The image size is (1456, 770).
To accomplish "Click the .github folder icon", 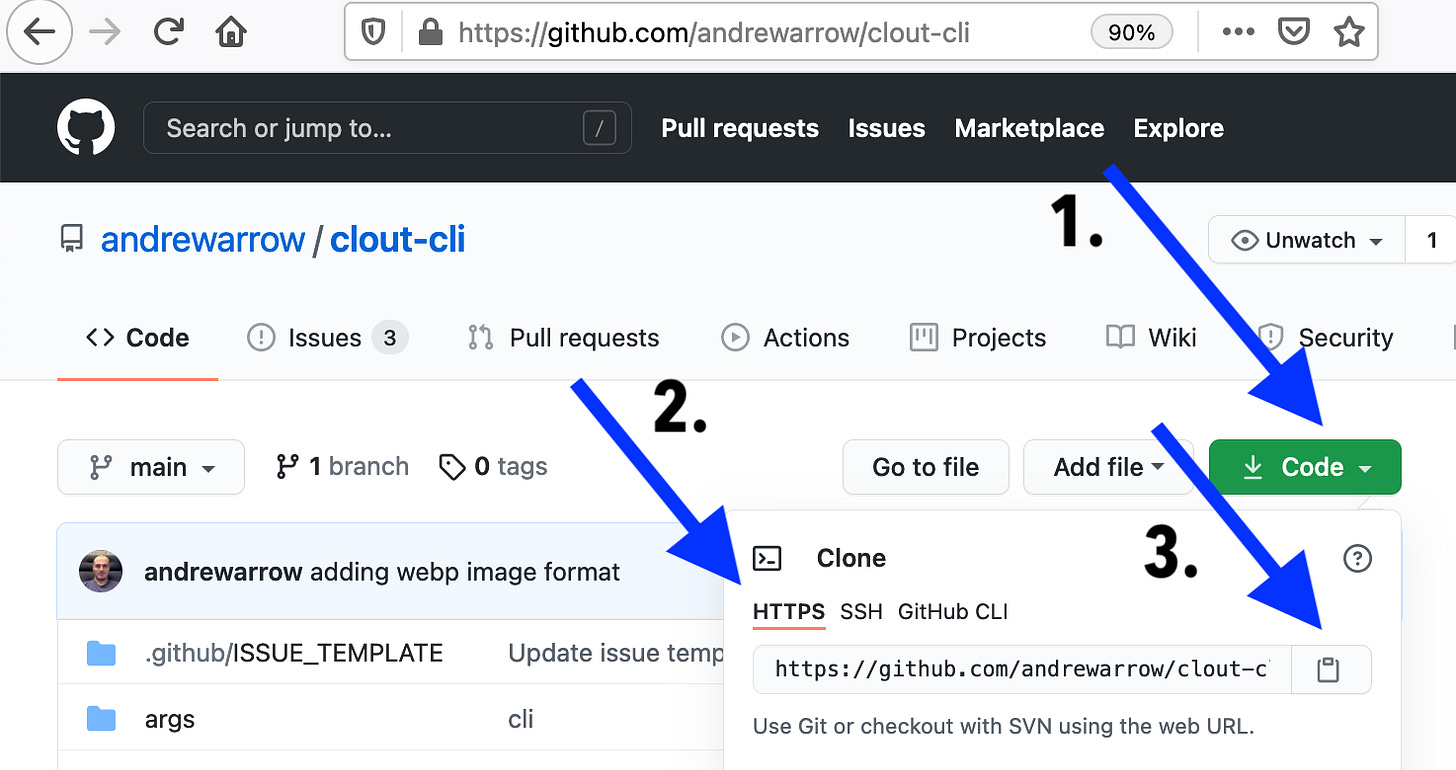I will pos(101,654).
